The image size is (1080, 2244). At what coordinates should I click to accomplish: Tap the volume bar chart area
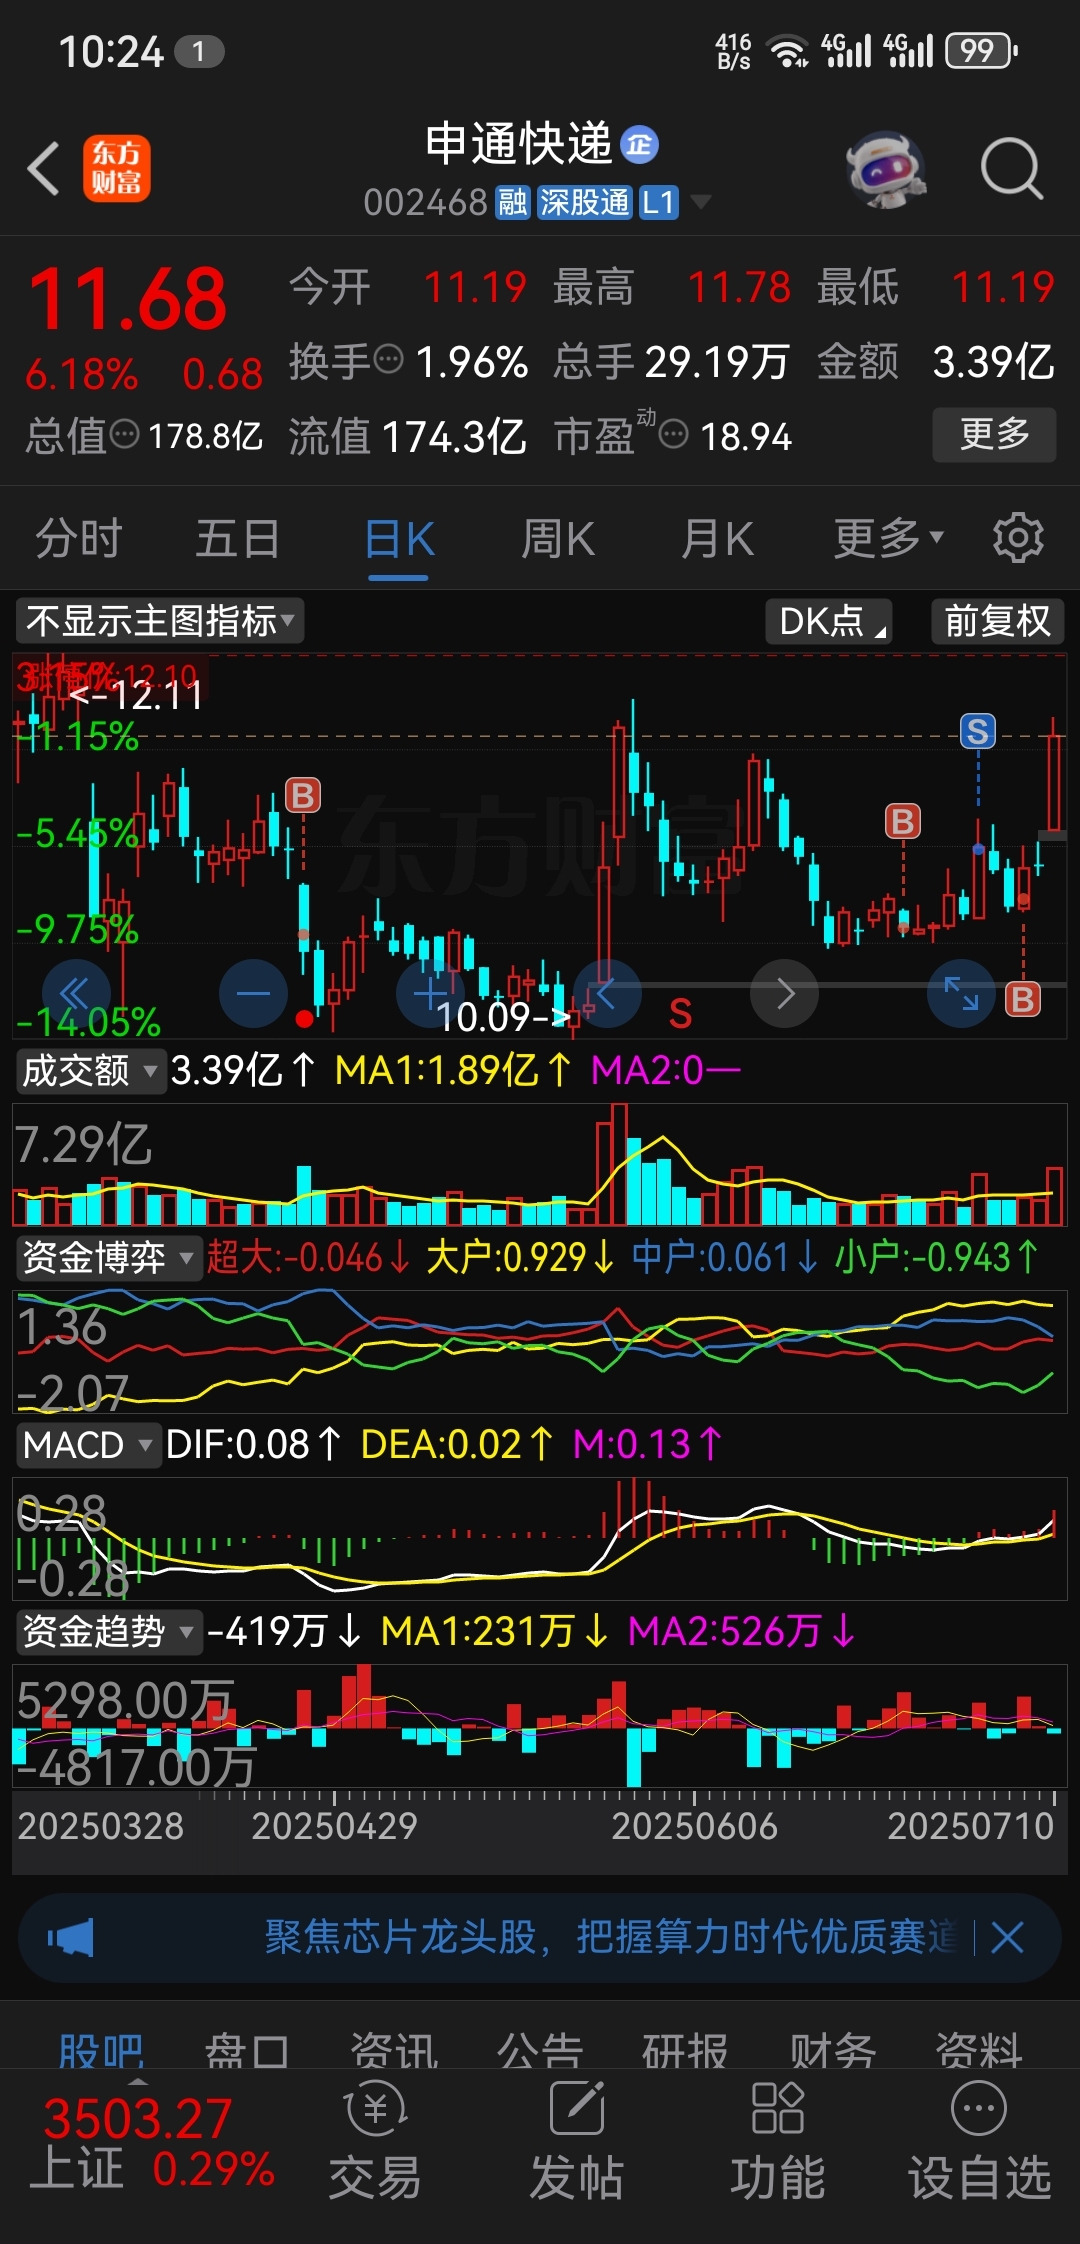click(539, 1165)
